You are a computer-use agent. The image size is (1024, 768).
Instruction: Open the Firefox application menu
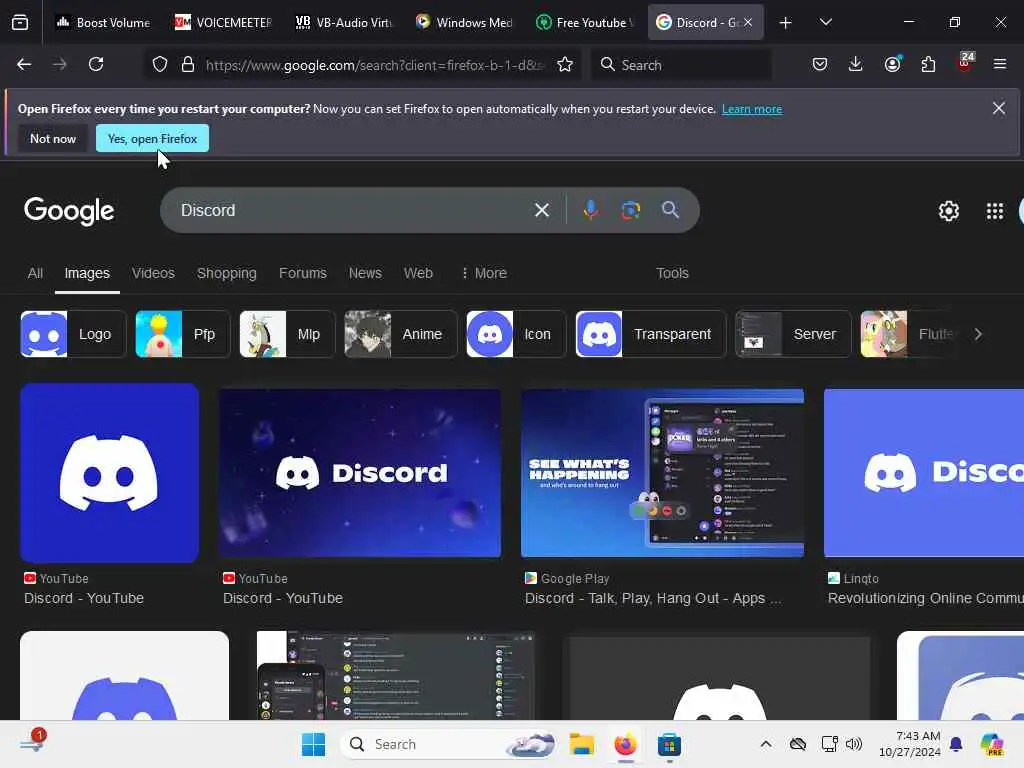click(x=999, y=64)
